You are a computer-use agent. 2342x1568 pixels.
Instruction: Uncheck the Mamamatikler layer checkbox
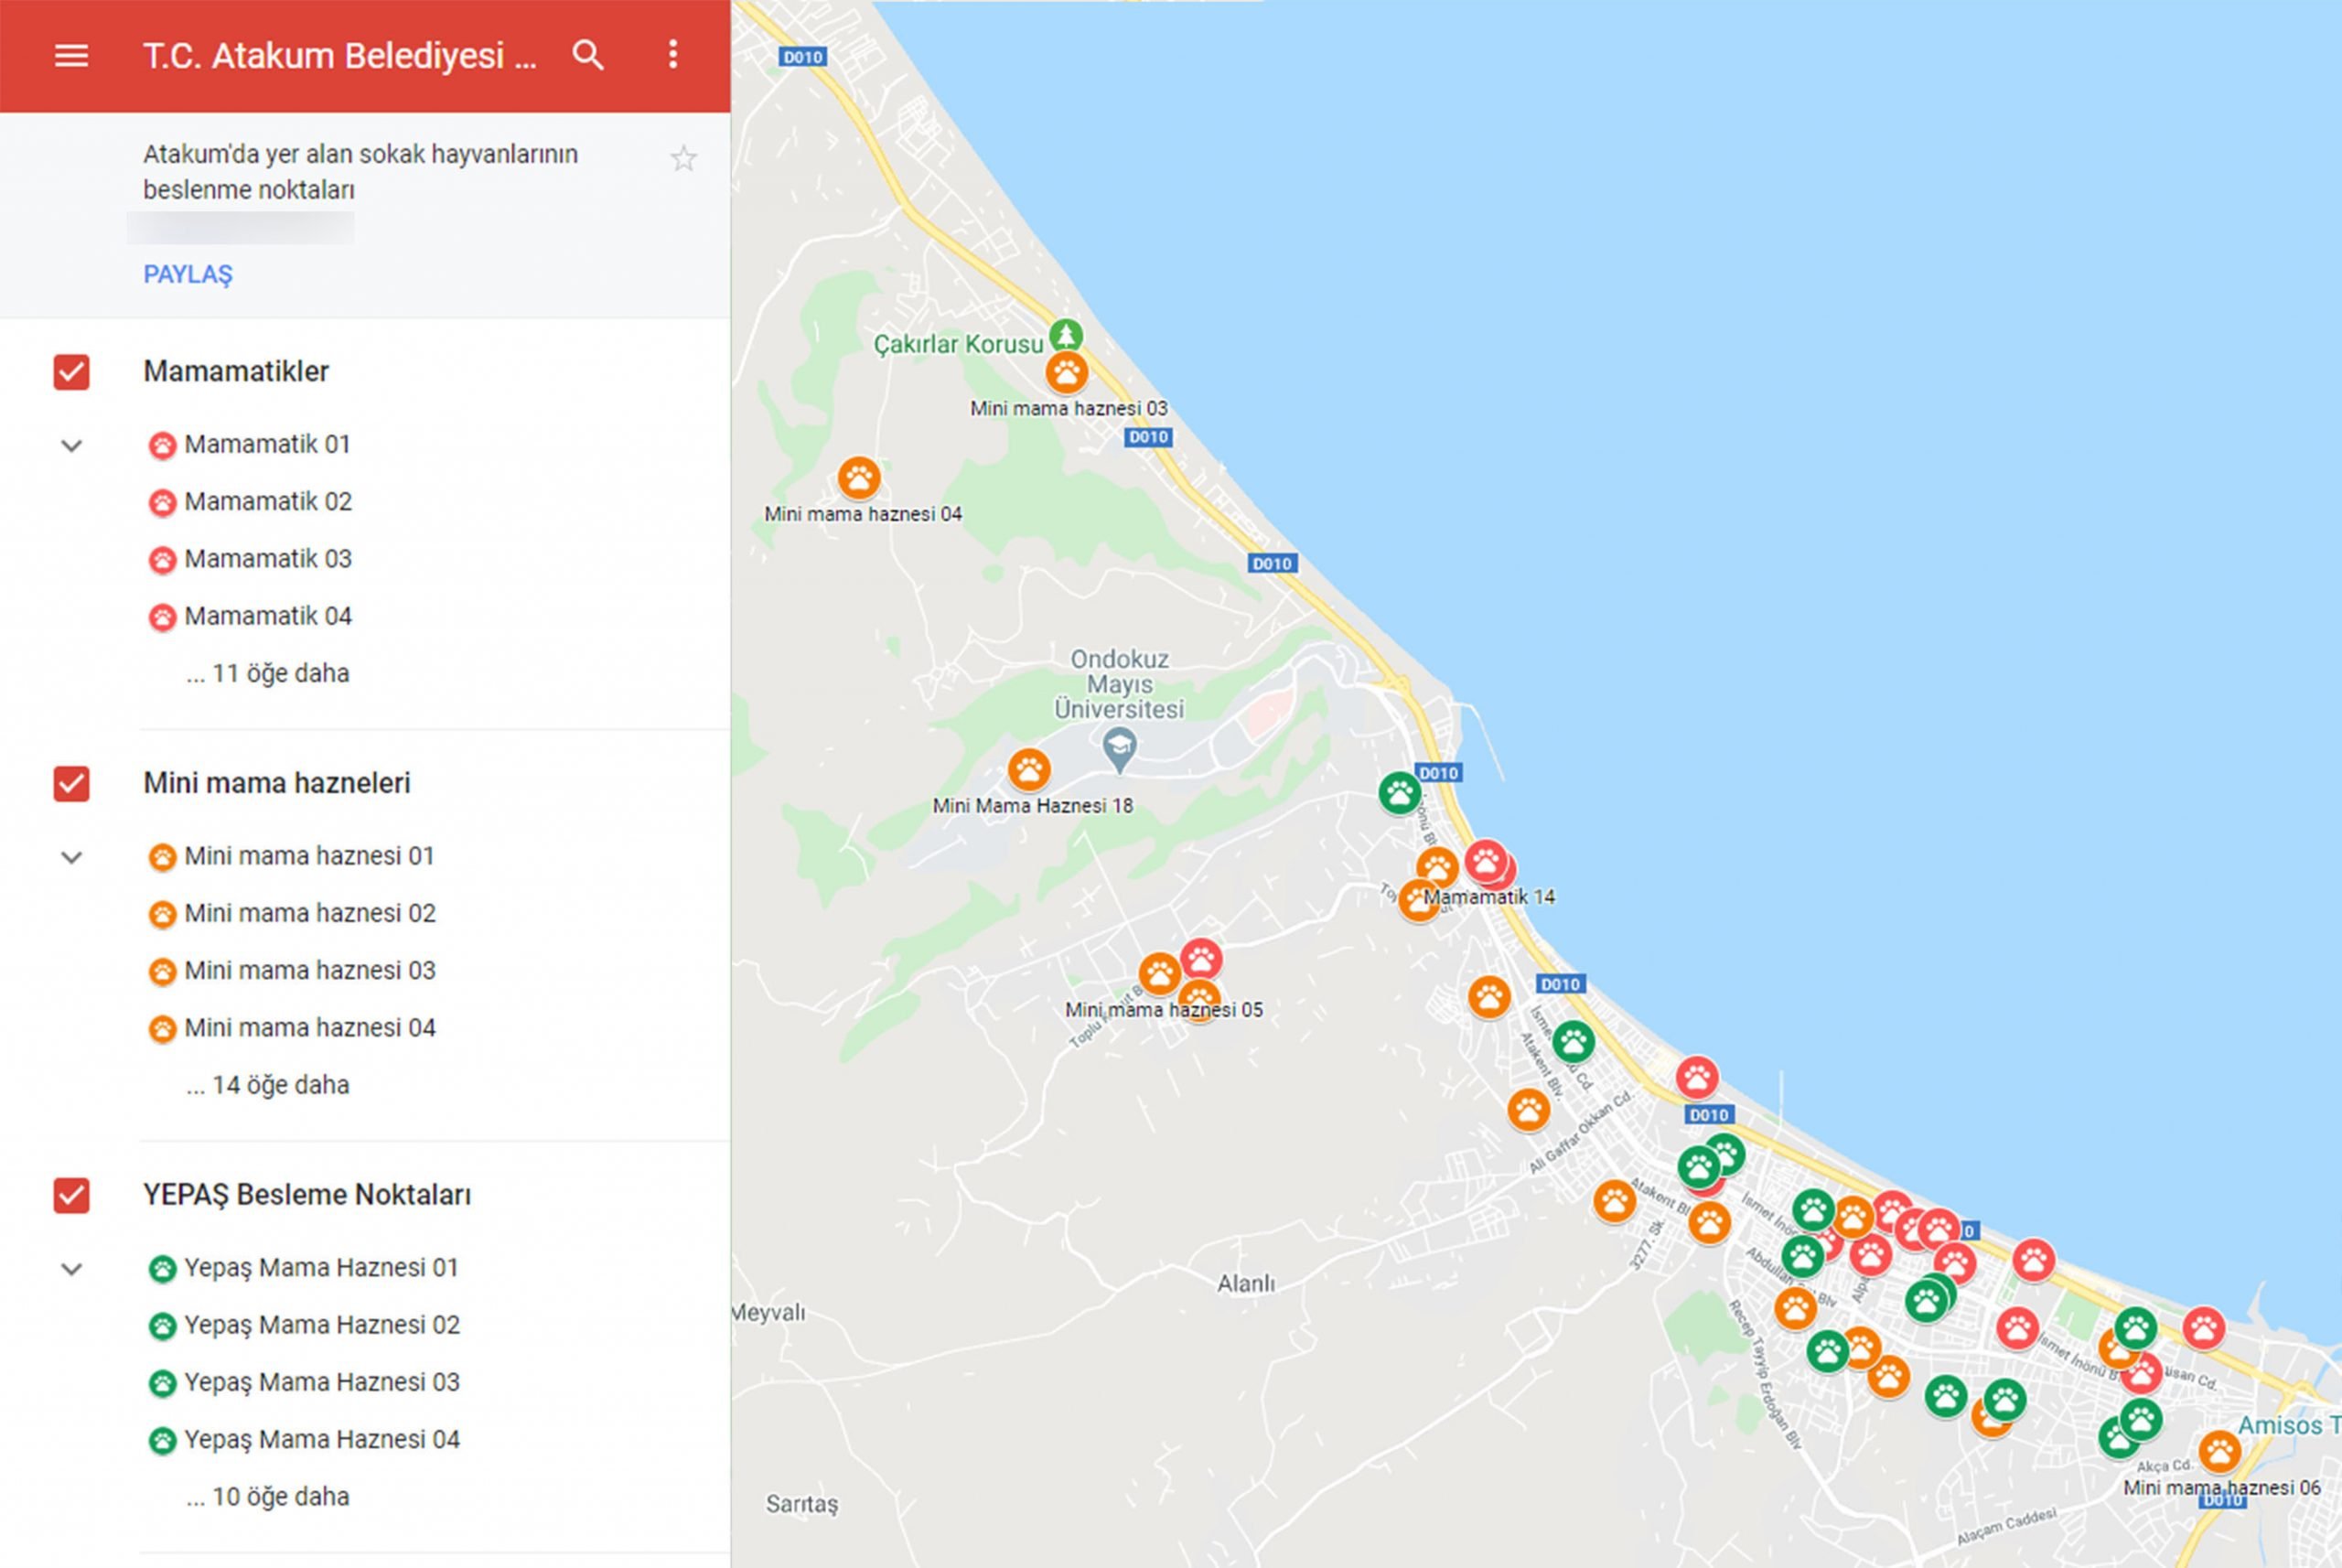tap(71, 372)
